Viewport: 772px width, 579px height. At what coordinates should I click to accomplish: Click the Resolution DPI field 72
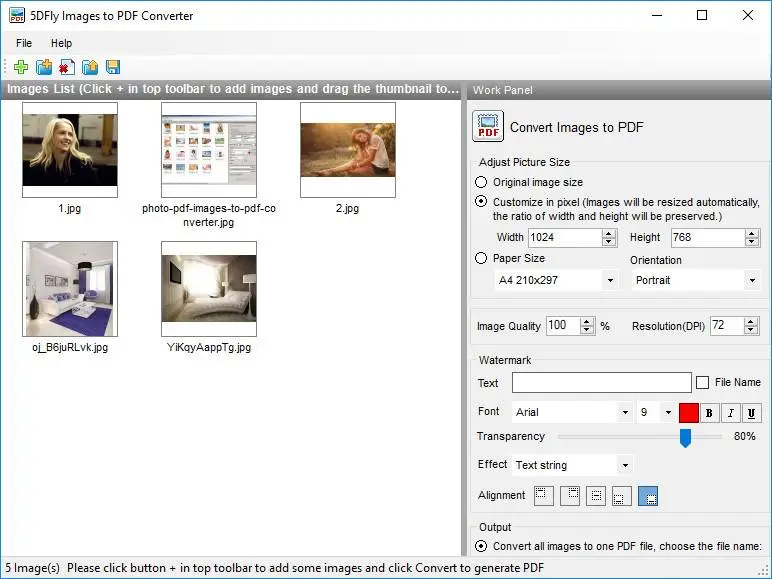coord(727,325)
